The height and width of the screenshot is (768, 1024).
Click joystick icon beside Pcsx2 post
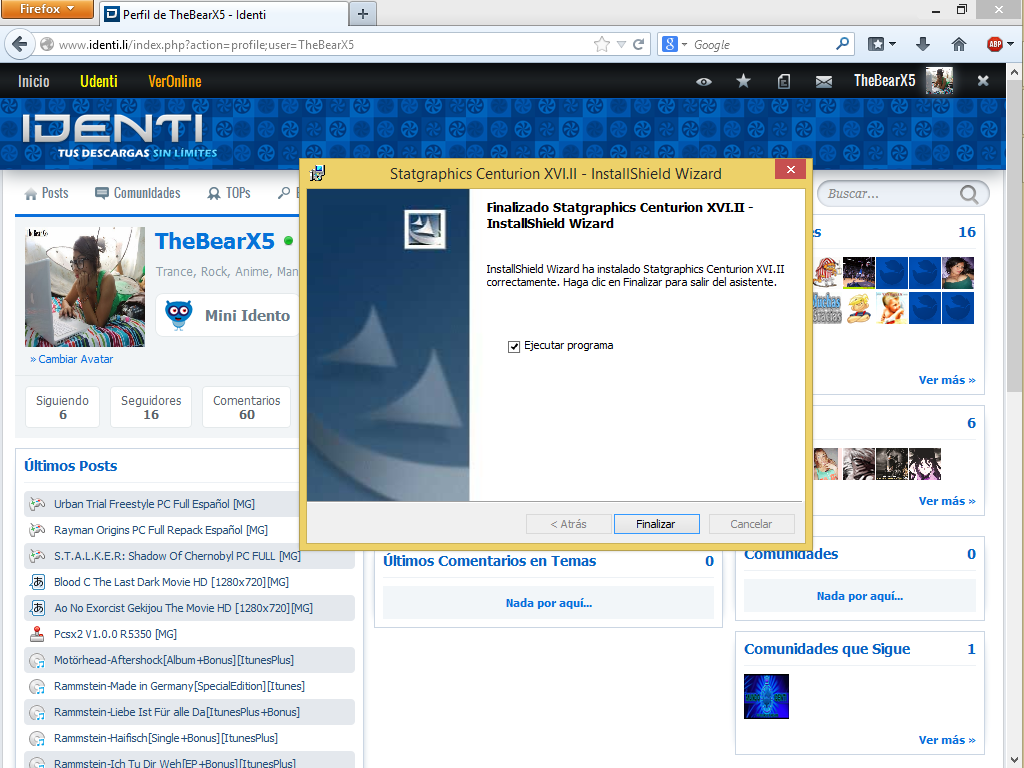click(x=37, y=633)
